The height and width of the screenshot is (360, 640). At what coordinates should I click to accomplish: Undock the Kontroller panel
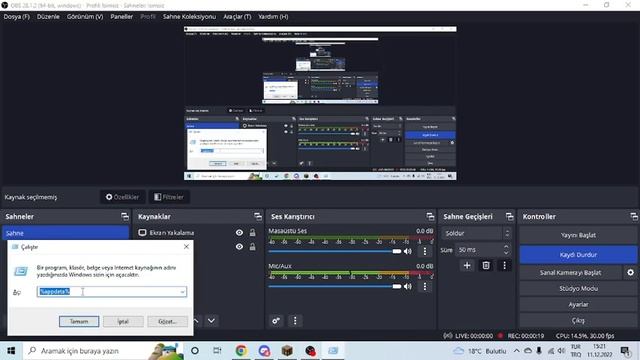(x=634, y=216)
